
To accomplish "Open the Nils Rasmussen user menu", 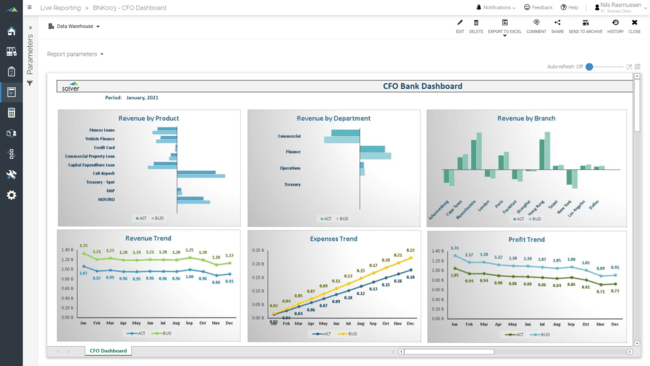I will pyautogui.click(x=621, y=7).
